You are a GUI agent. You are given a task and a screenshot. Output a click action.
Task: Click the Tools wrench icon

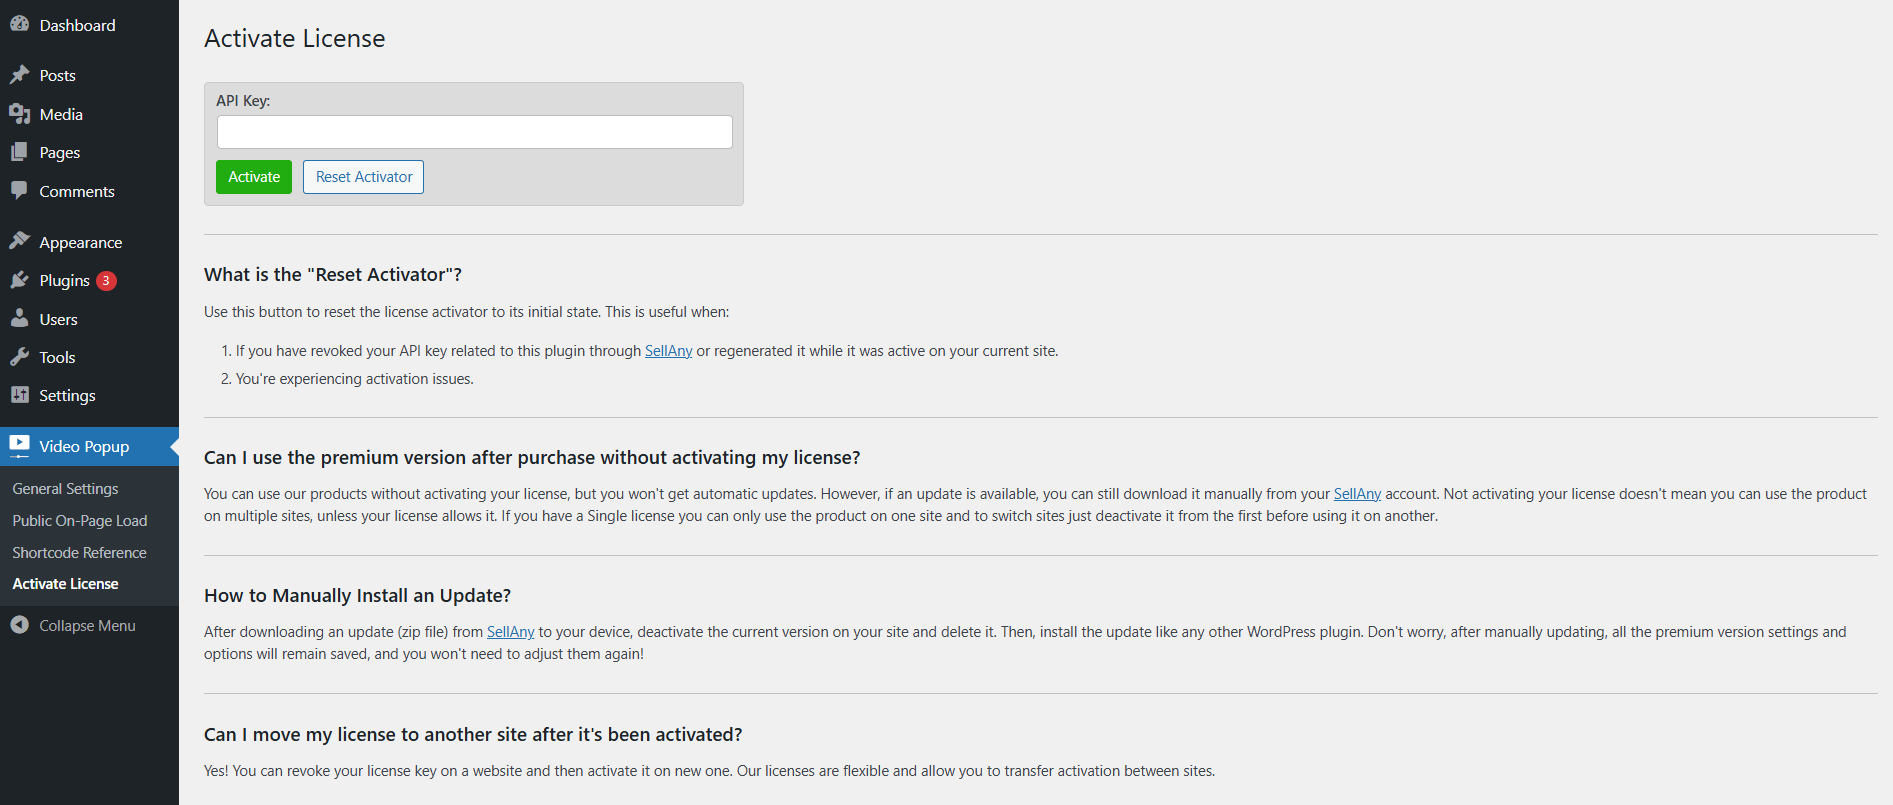click(19, 357)
